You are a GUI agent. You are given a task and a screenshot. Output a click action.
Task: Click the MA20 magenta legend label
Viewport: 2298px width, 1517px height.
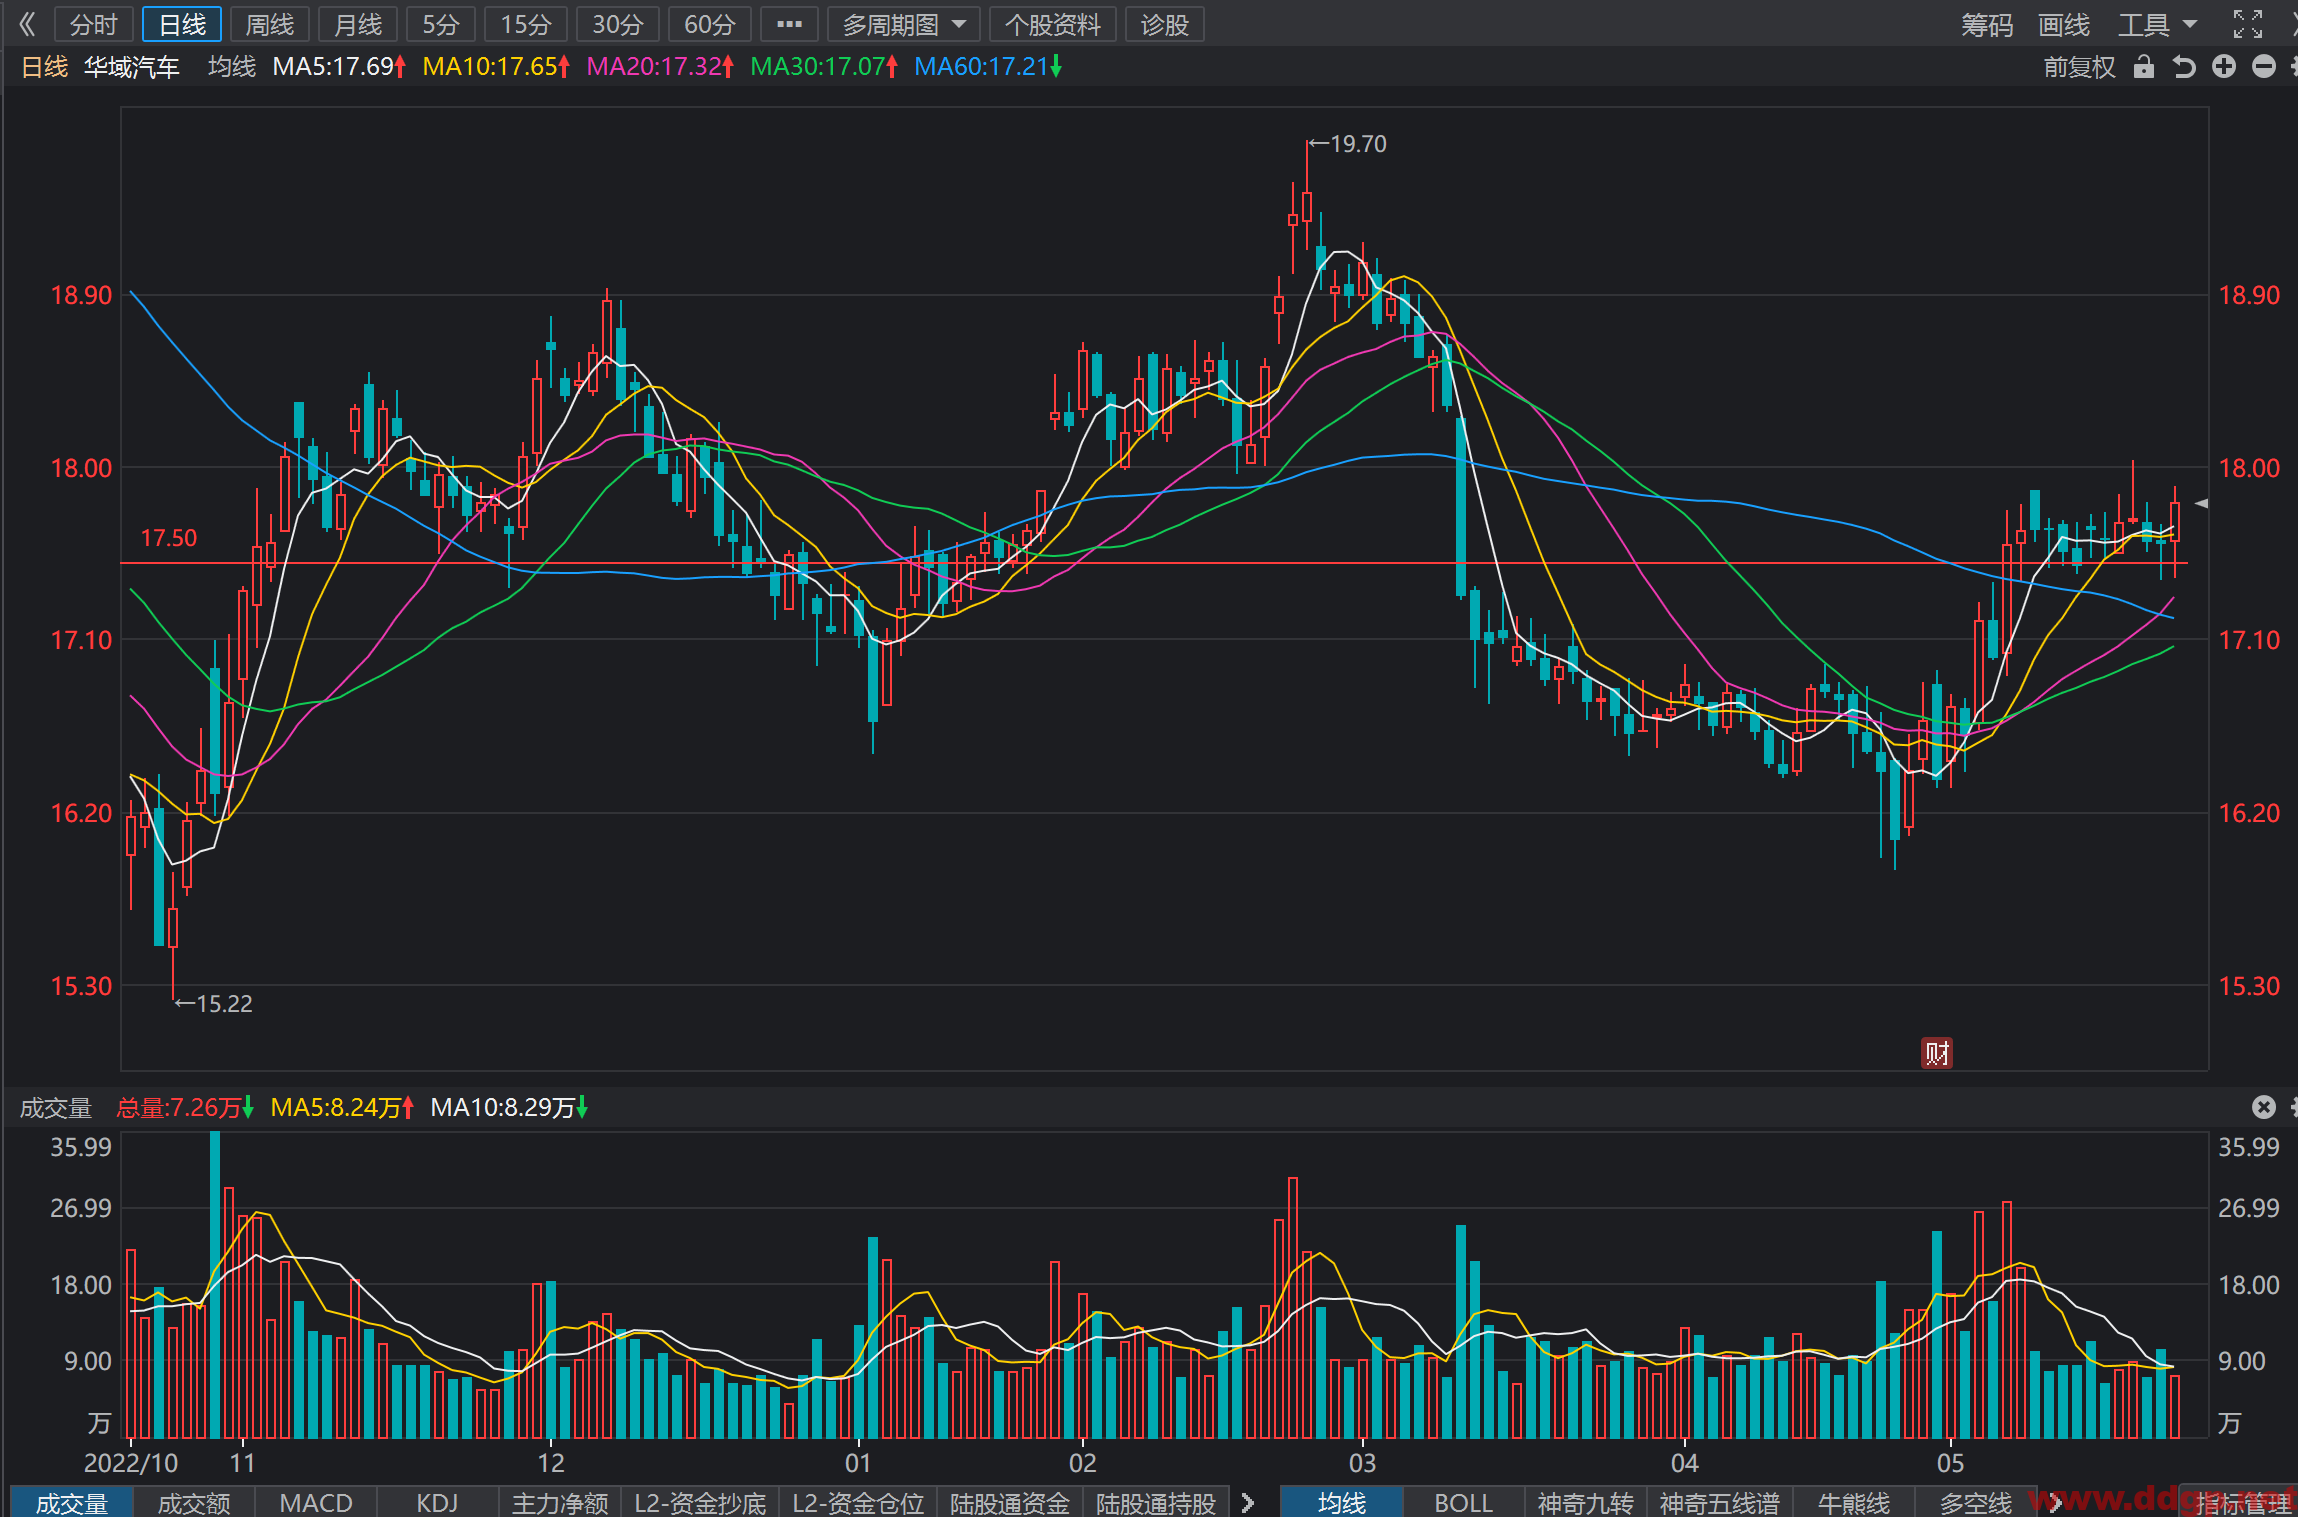point(660,67)
